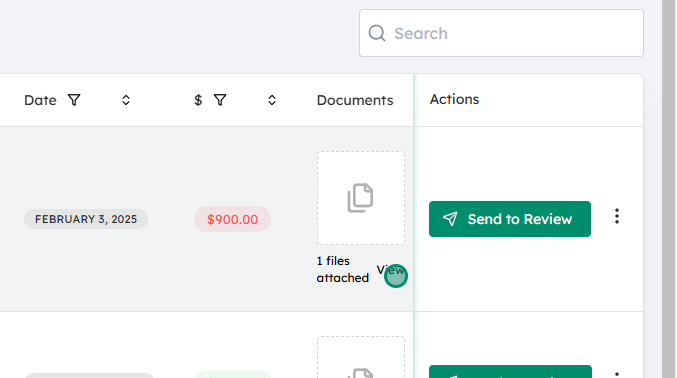Click the Search input field
This screenshot has width=677, height=378.
(x=501, y=33)
